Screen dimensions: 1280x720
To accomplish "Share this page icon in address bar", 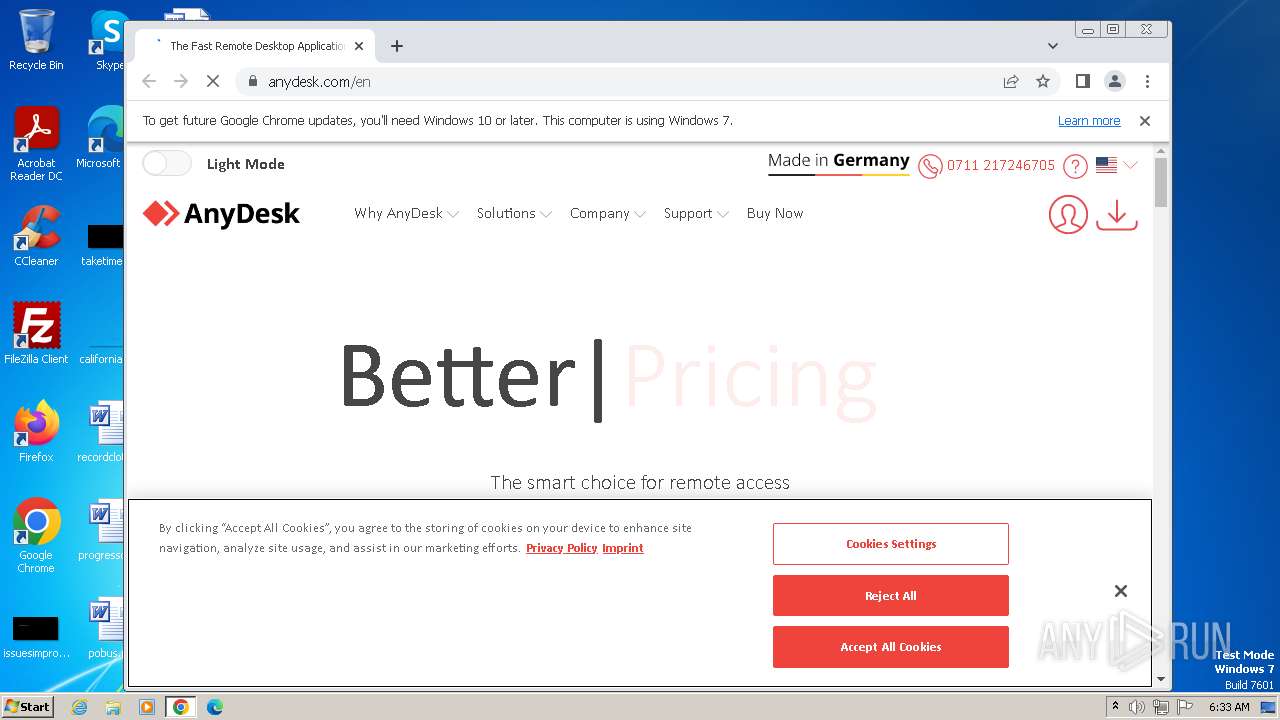I will coord(1011,81).
